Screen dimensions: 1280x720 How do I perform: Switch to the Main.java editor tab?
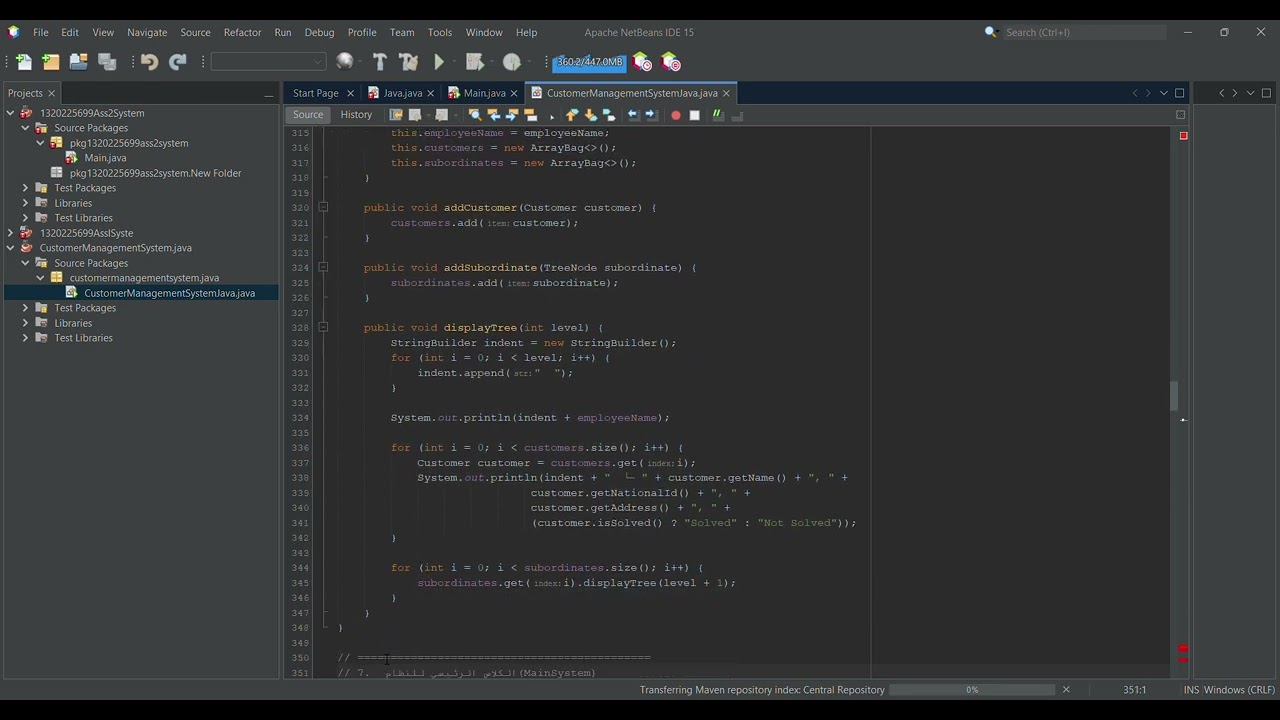(x=484, y=93)
